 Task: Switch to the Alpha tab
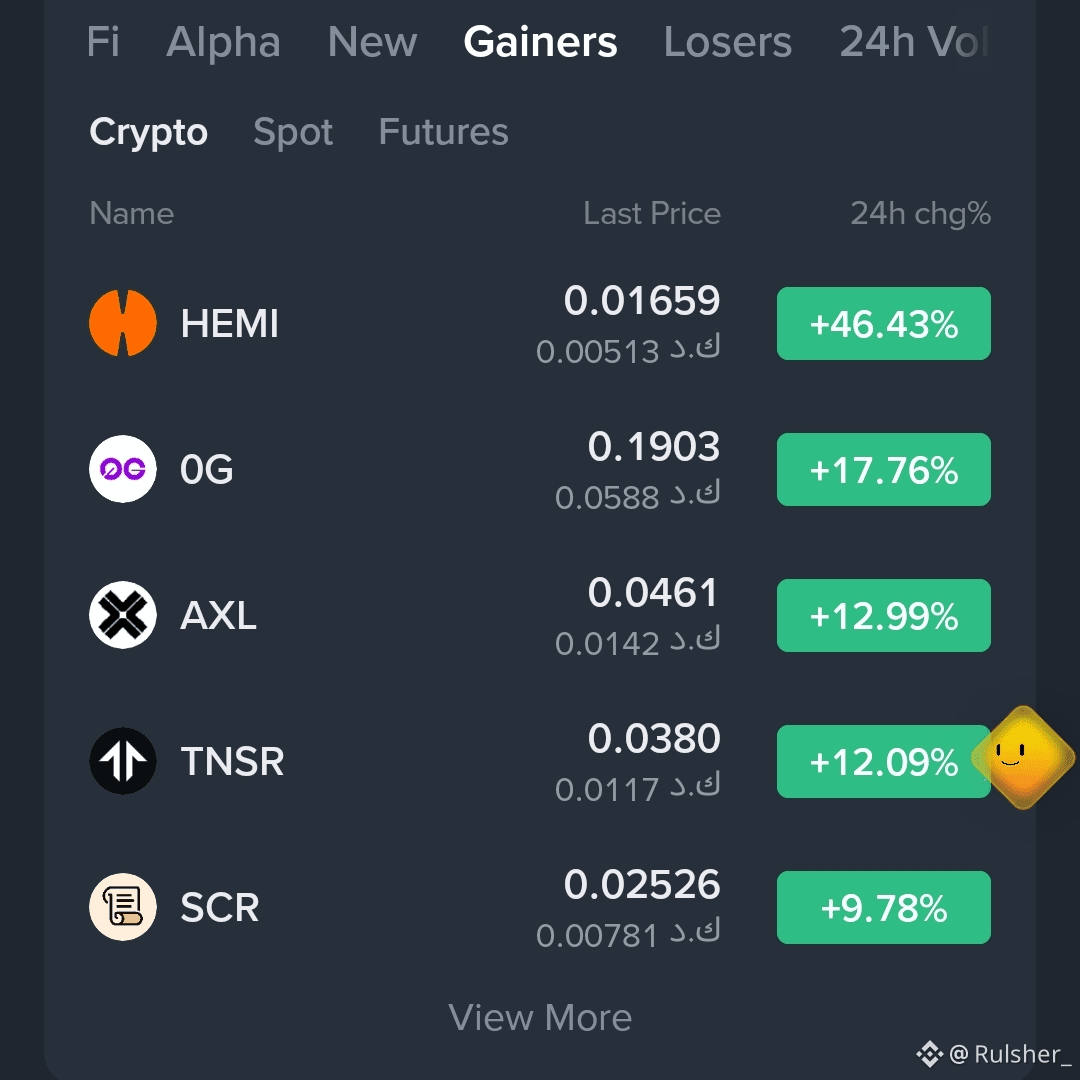[x=223, y=42]
